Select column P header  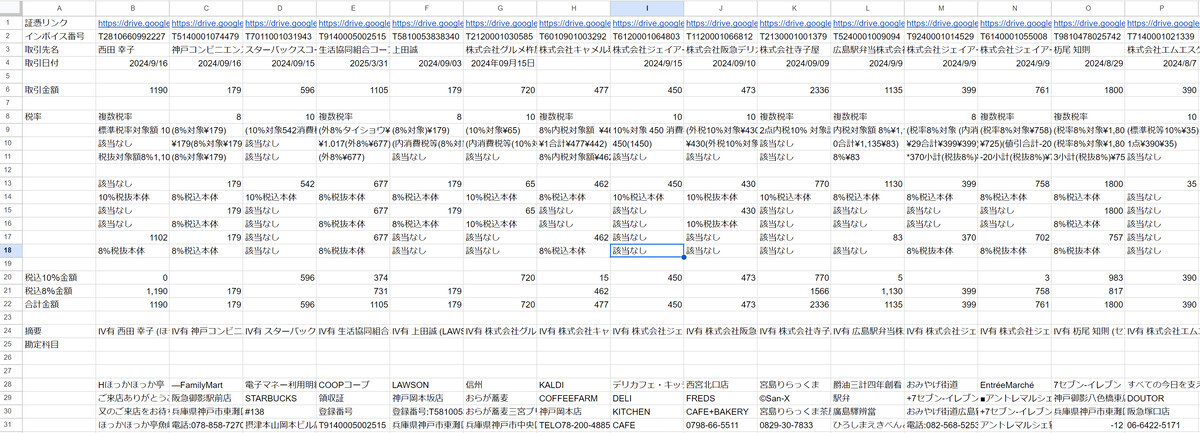pos(1161,7)
